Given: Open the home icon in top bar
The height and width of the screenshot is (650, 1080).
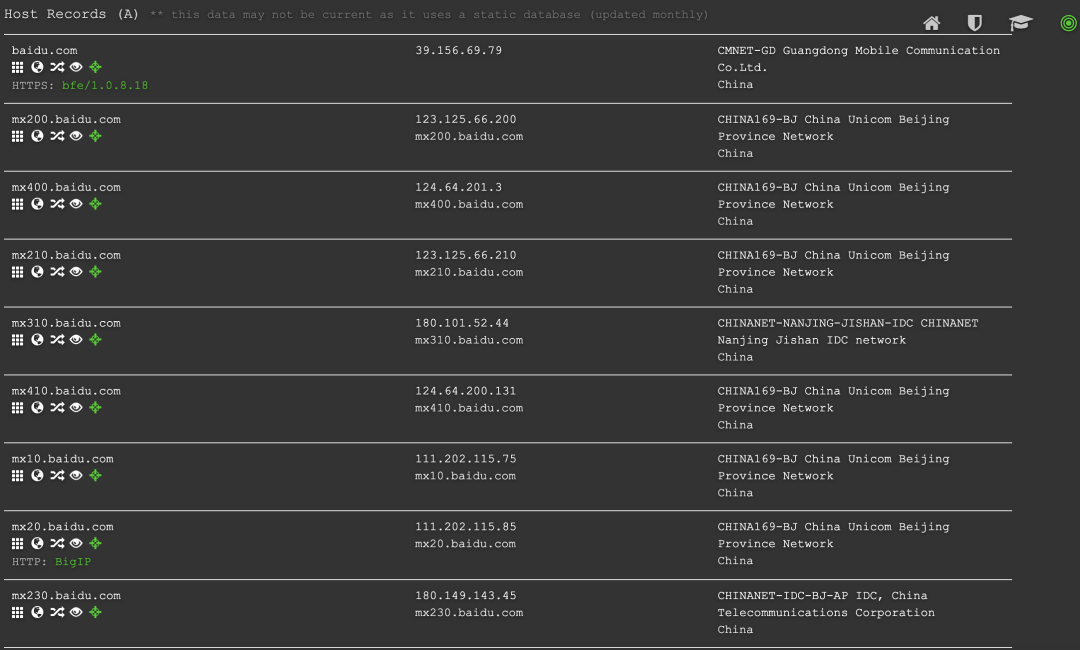Looking at the screenshot, I should click(932, 23).
